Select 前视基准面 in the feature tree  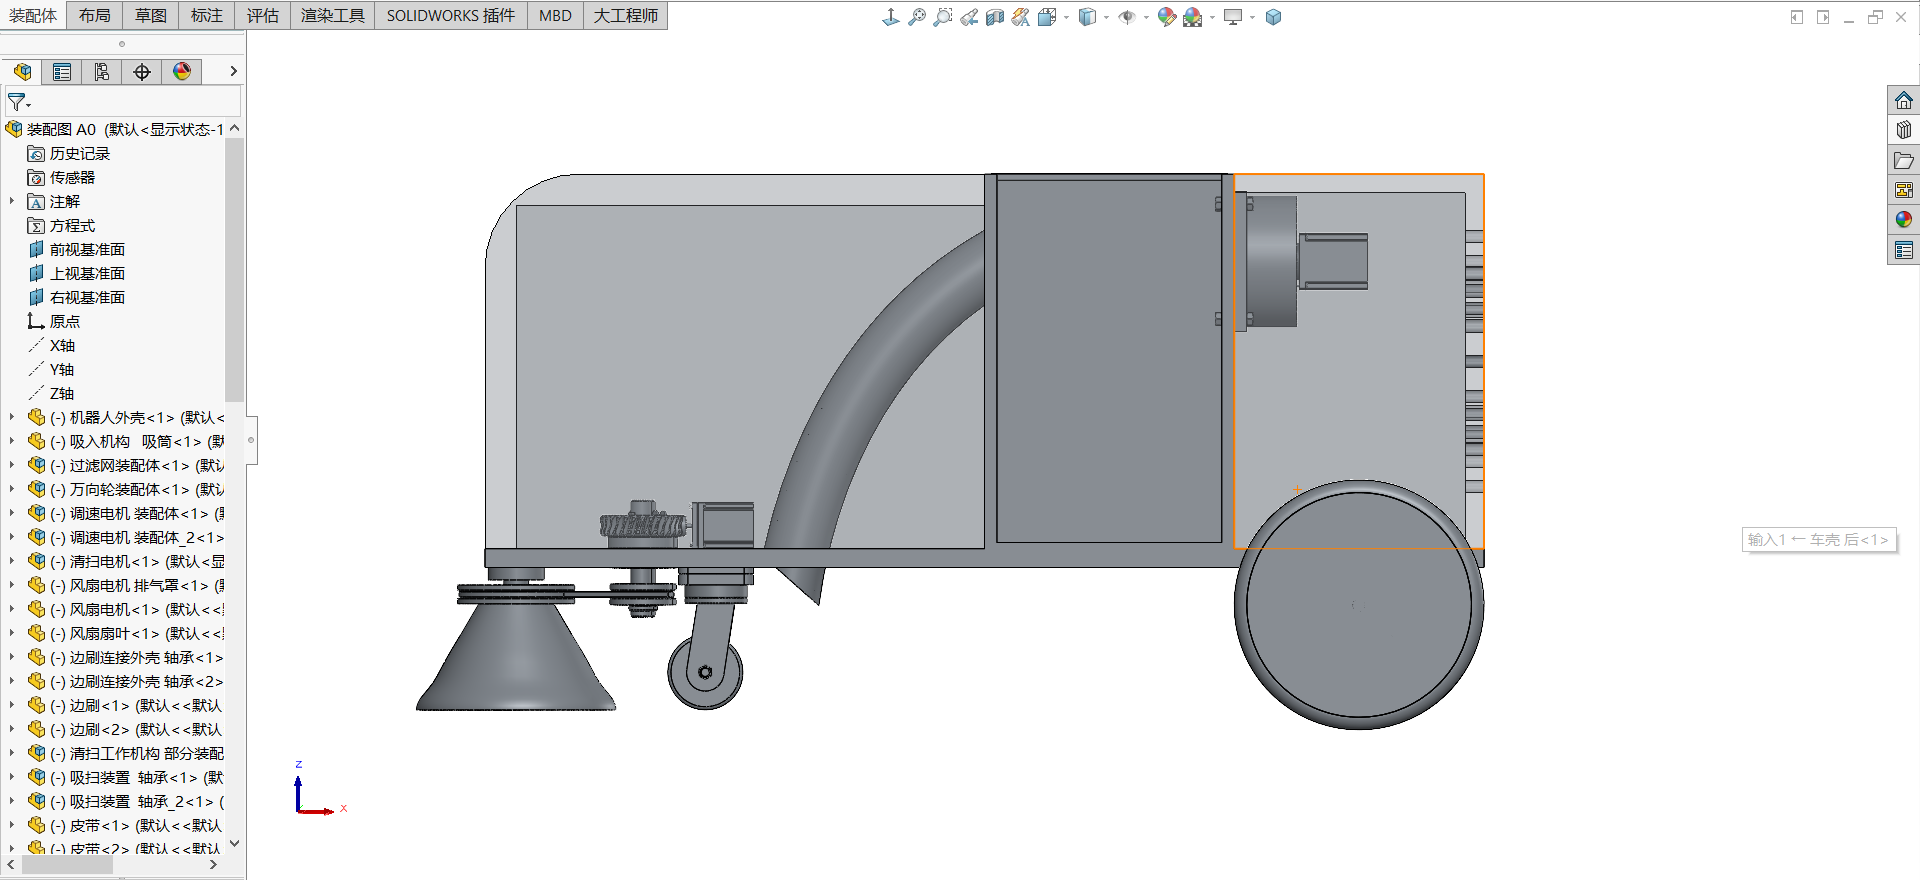click(87, 249)
